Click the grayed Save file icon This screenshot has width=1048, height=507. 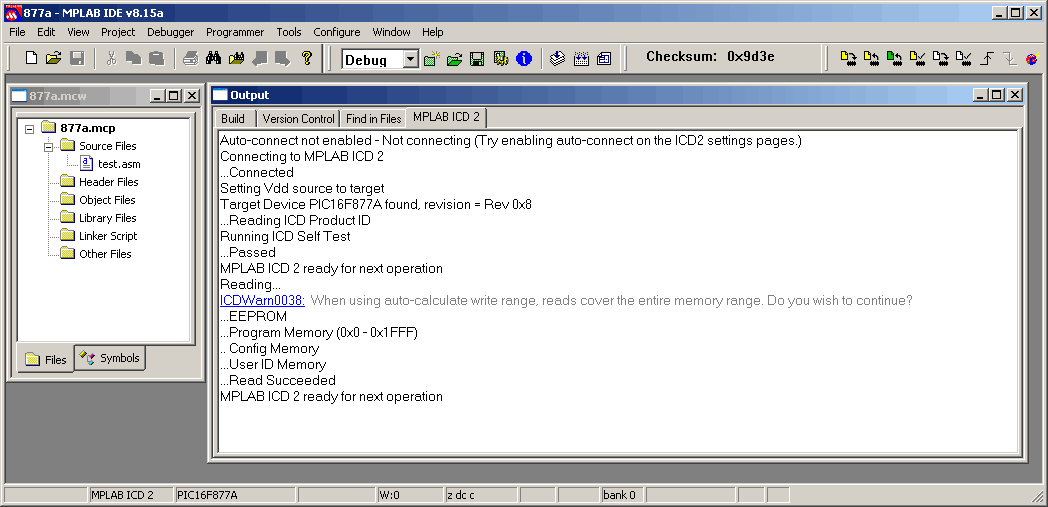click(x=77, y=59)
